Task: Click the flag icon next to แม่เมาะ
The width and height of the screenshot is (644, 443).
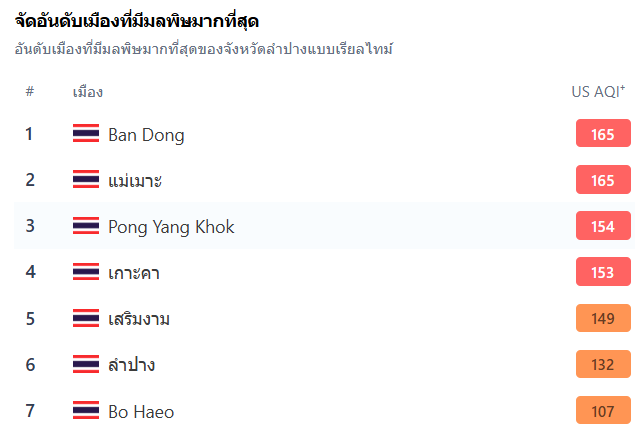Action: (86, 179)
